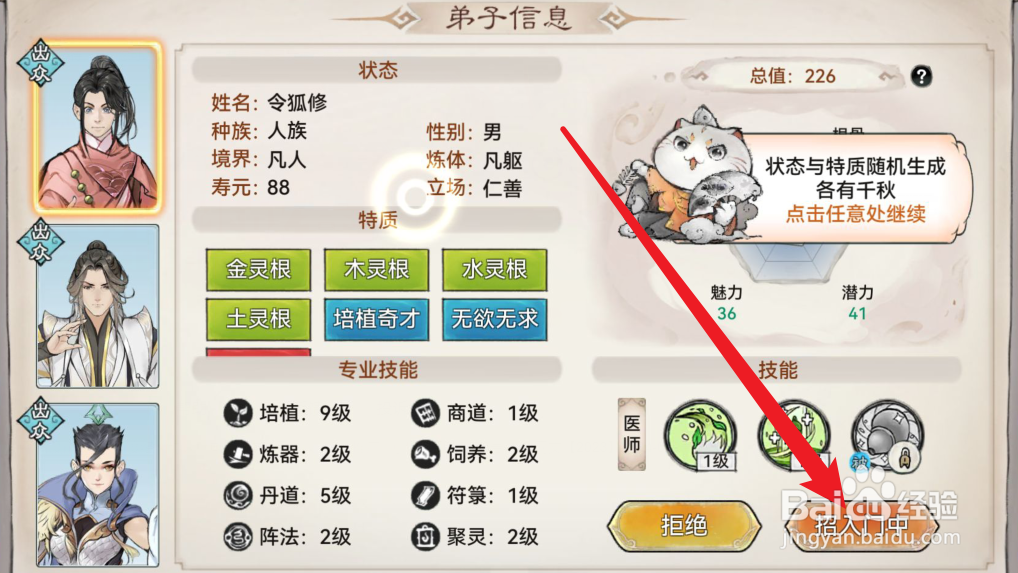Tap the 金灵根 trait tag
Image resolution: width=1018 pixels, height=573 pixels.
[258, 269]
